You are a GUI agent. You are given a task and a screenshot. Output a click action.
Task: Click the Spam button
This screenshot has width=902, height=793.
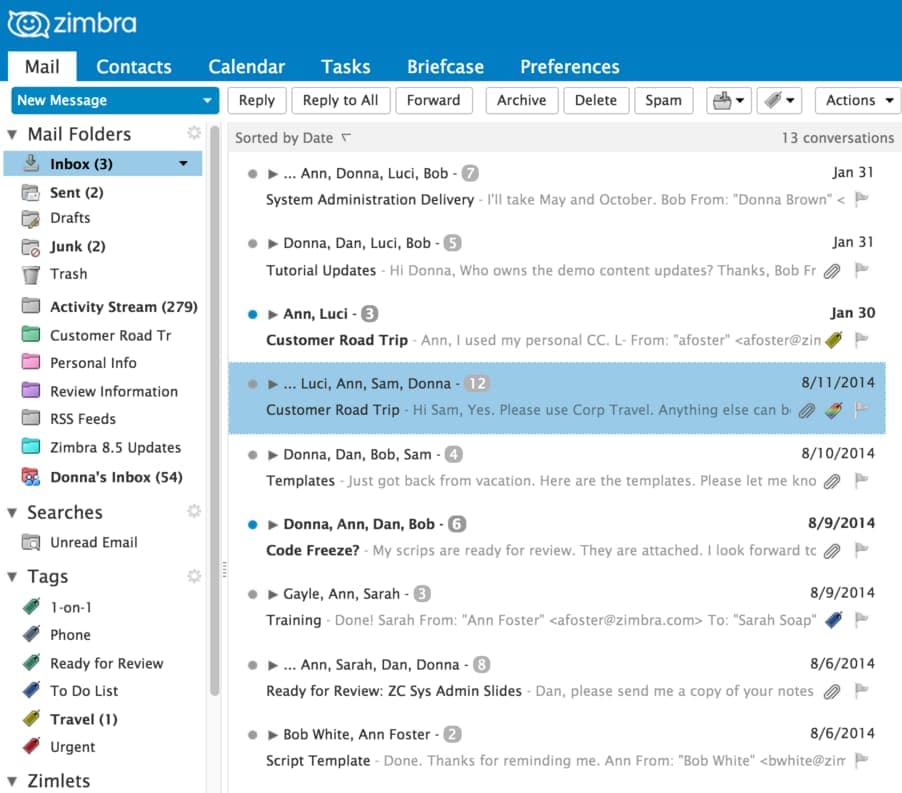[663, 101]
